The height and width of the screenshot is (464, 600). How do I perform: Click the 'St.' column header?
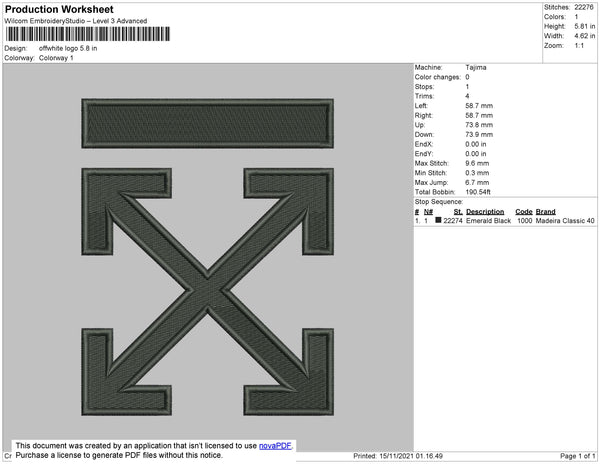458,212
